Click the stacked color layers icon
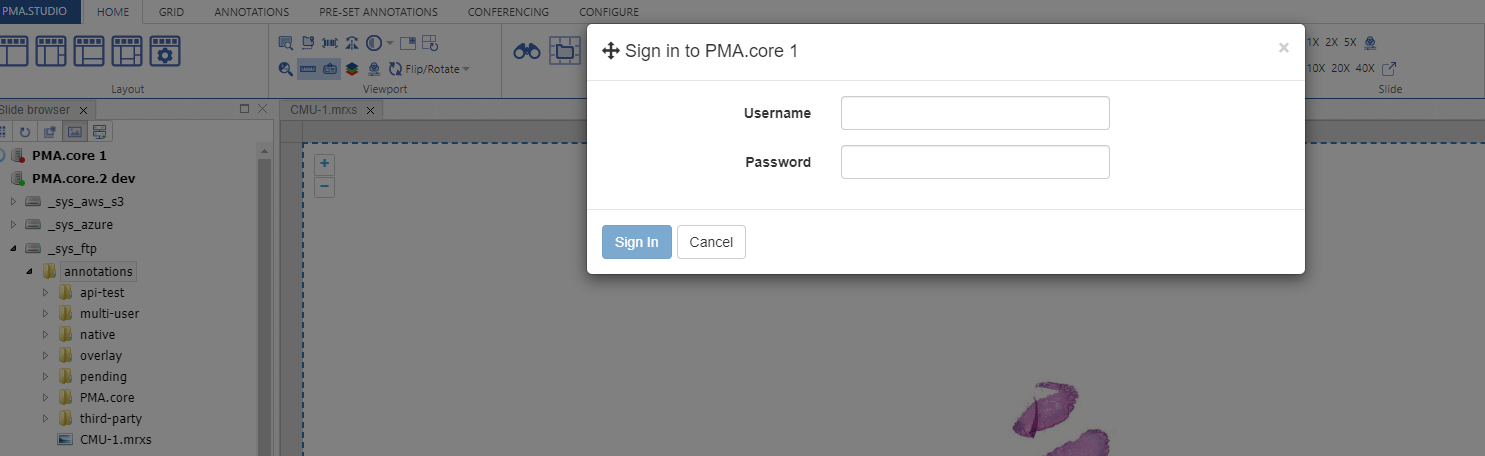The image size is (1485, 456). [x=352, y=69]
